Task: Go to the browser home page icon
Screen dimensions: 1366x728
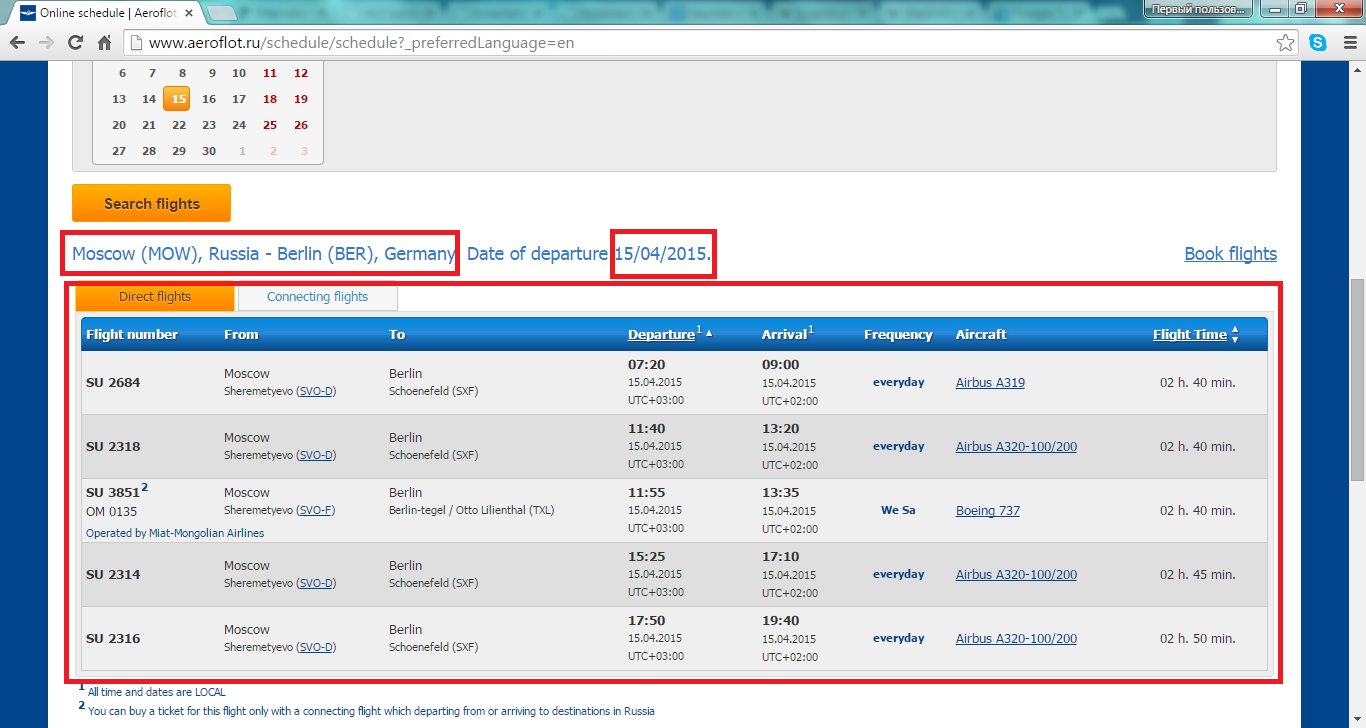Action: [104, 43]
